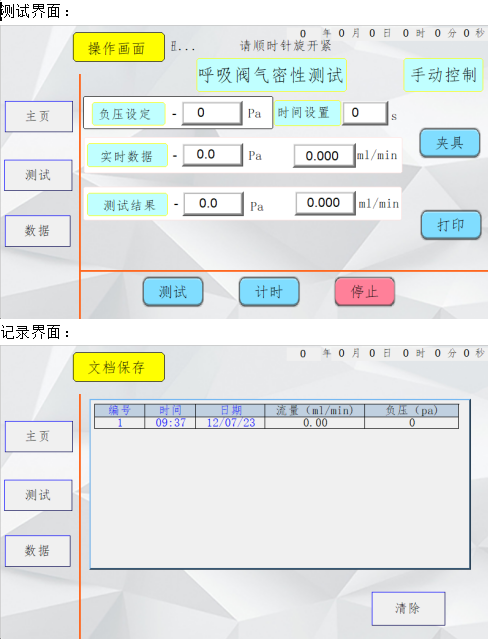Viewport: 488px width, 639px height.
Task: Click the 打印 print button
Action: [x=451, y=225]
